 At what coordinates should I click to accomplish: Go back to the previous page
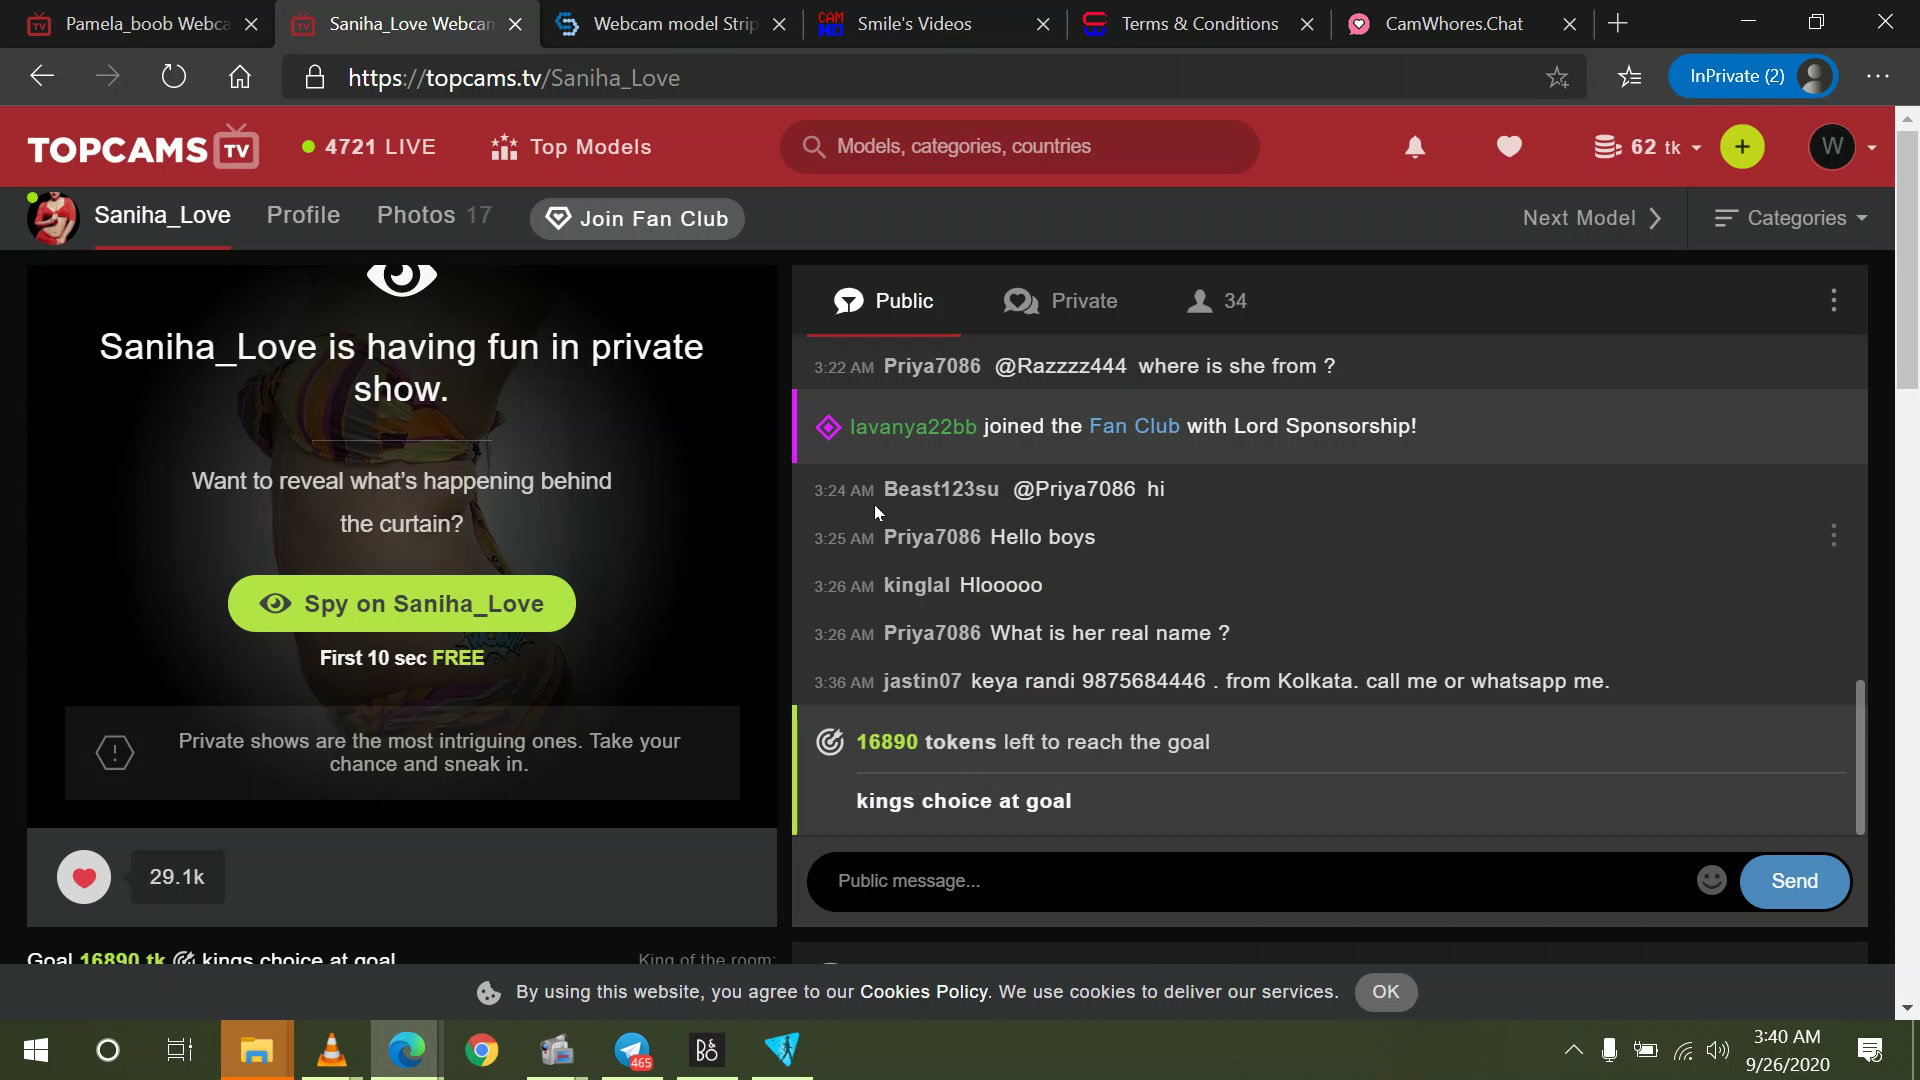41,77
